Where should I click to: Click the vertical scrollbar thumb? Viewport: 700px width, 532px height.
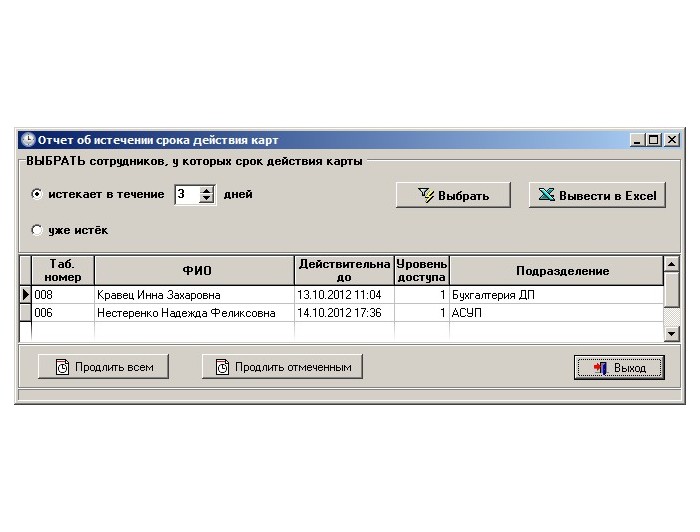tap(671, 290)
